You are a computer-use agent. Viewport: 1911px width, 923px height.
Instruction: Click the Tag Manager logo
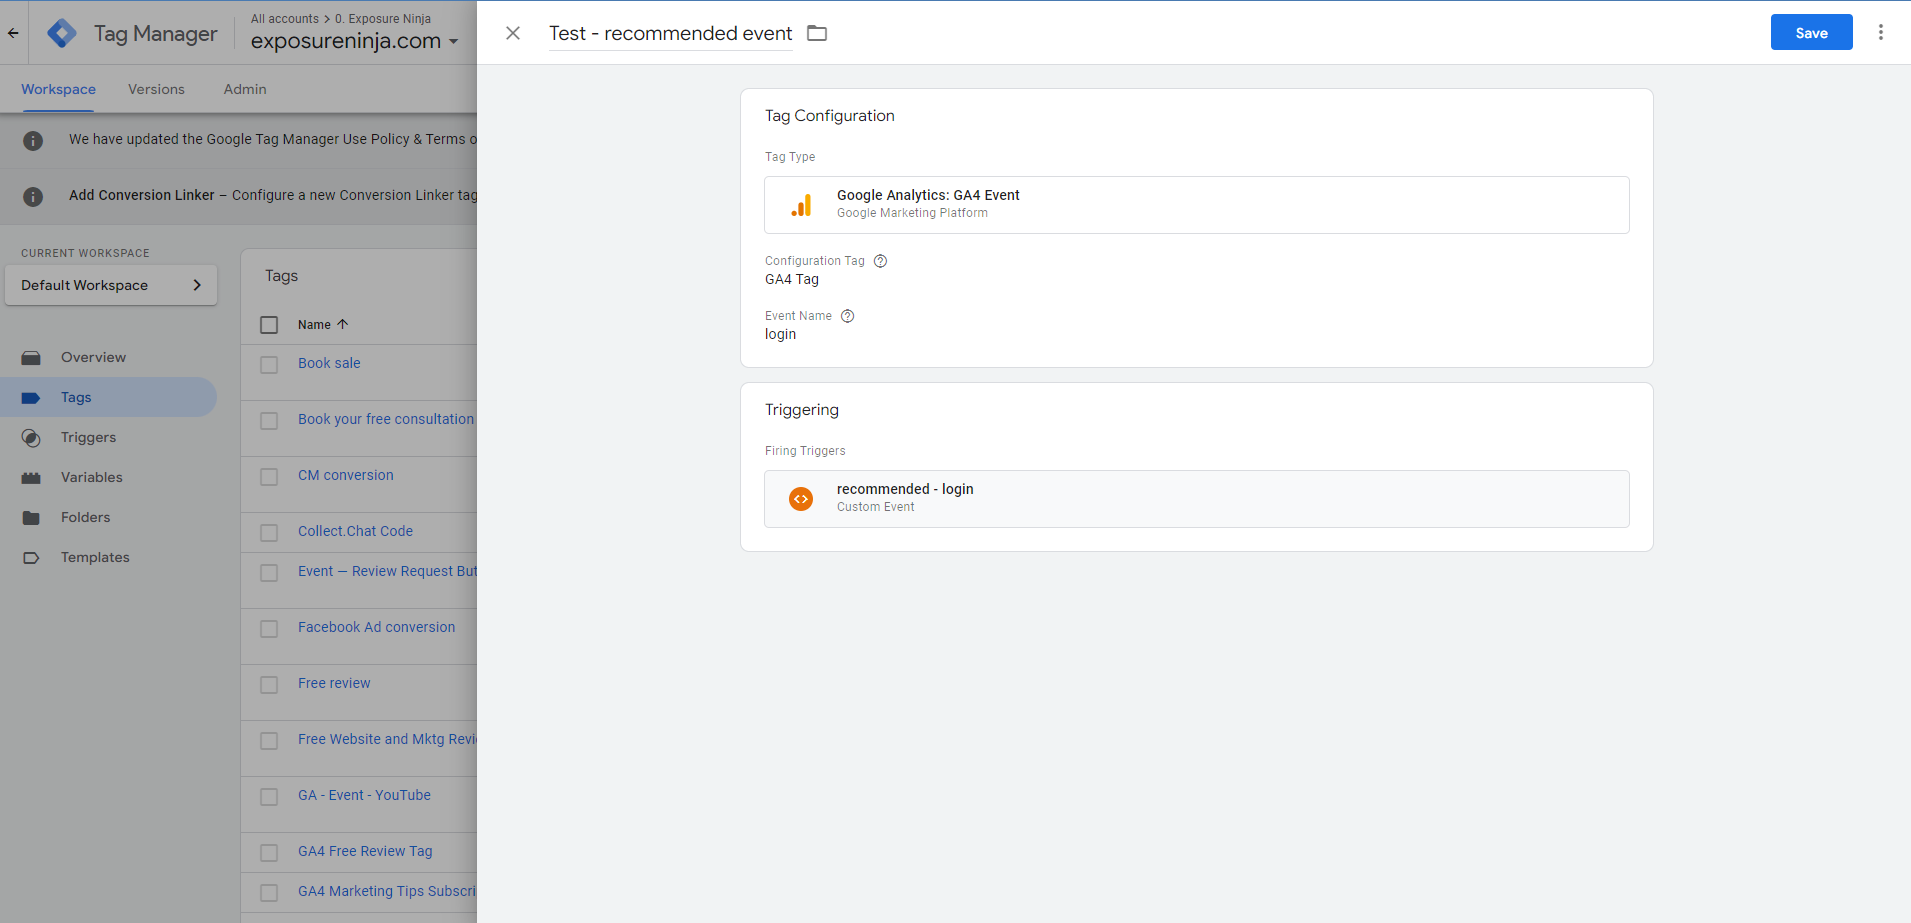pyautogui.click(x=62, y=33)
